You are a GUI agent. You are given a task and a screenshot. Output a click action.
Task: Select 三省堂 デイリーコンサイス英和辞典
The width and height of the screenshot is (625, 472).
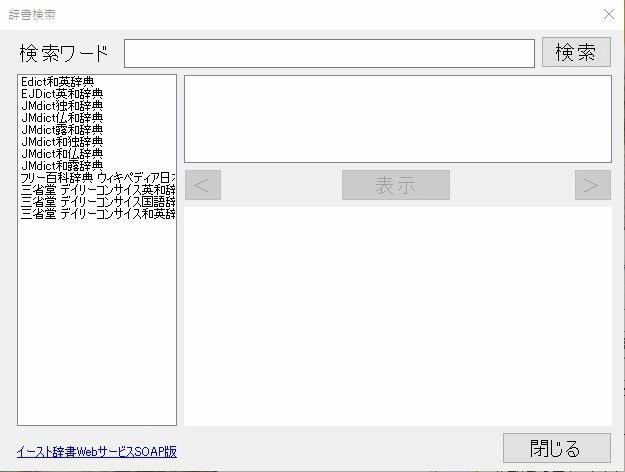click(x=98, y=189)
